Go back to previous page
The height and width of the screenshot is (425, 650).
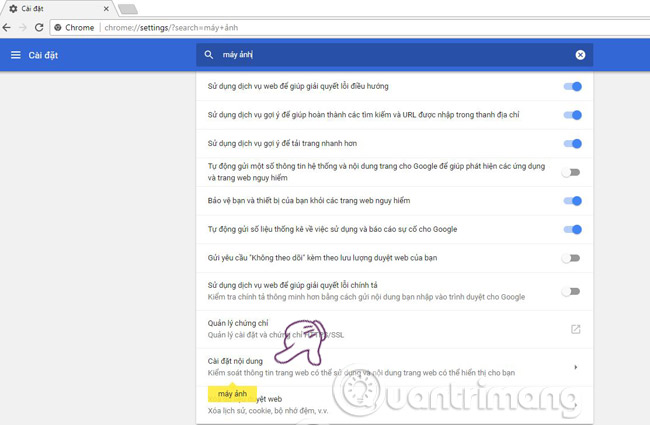click(7, 27)
